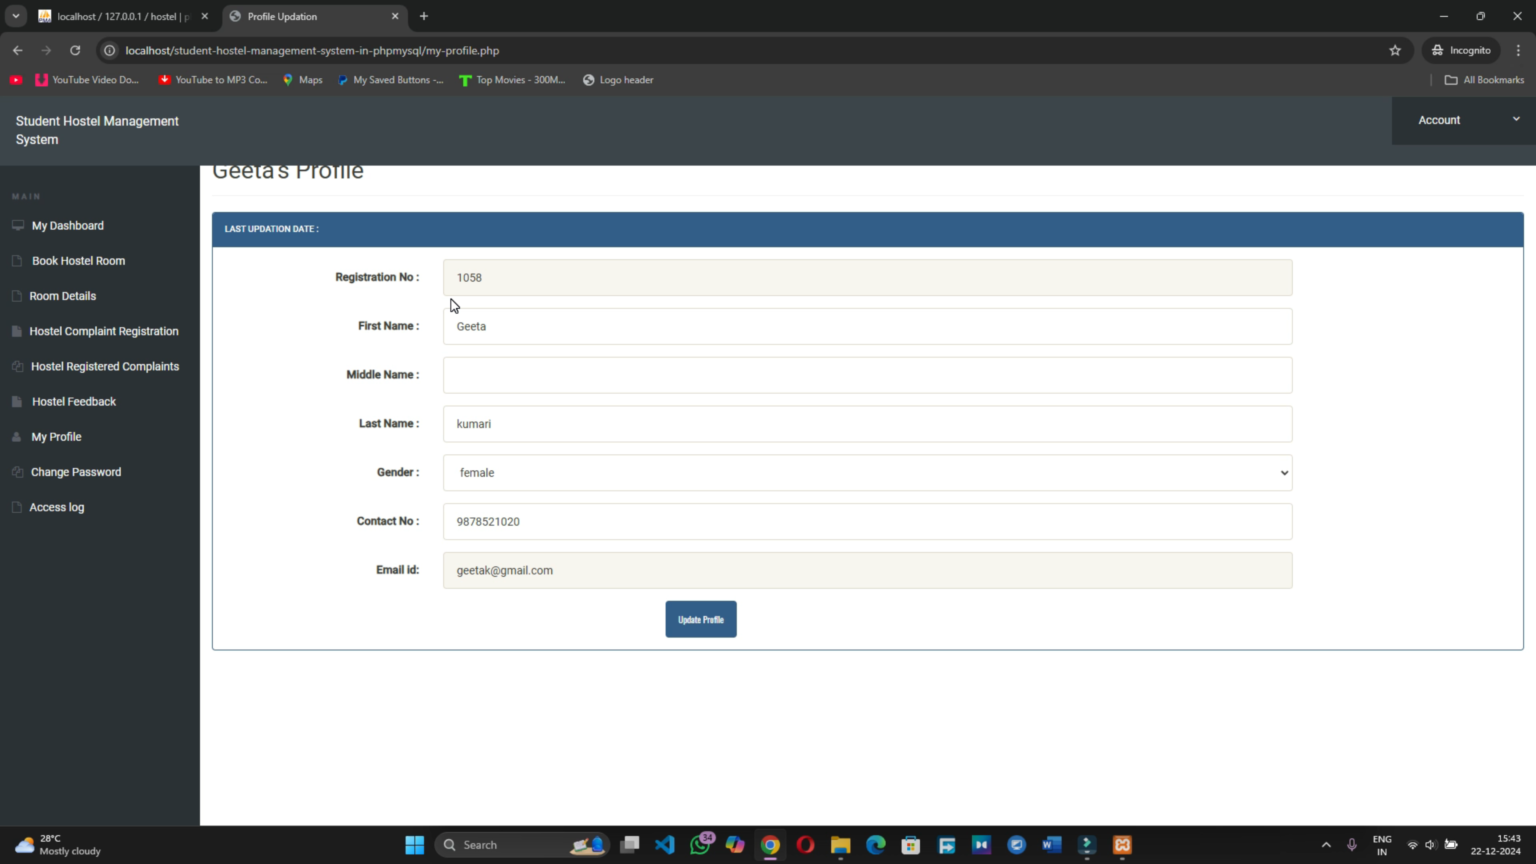1536x864 pixels.
Task: Open WhatsApp from the taskbar
Action: click(700, 845)
